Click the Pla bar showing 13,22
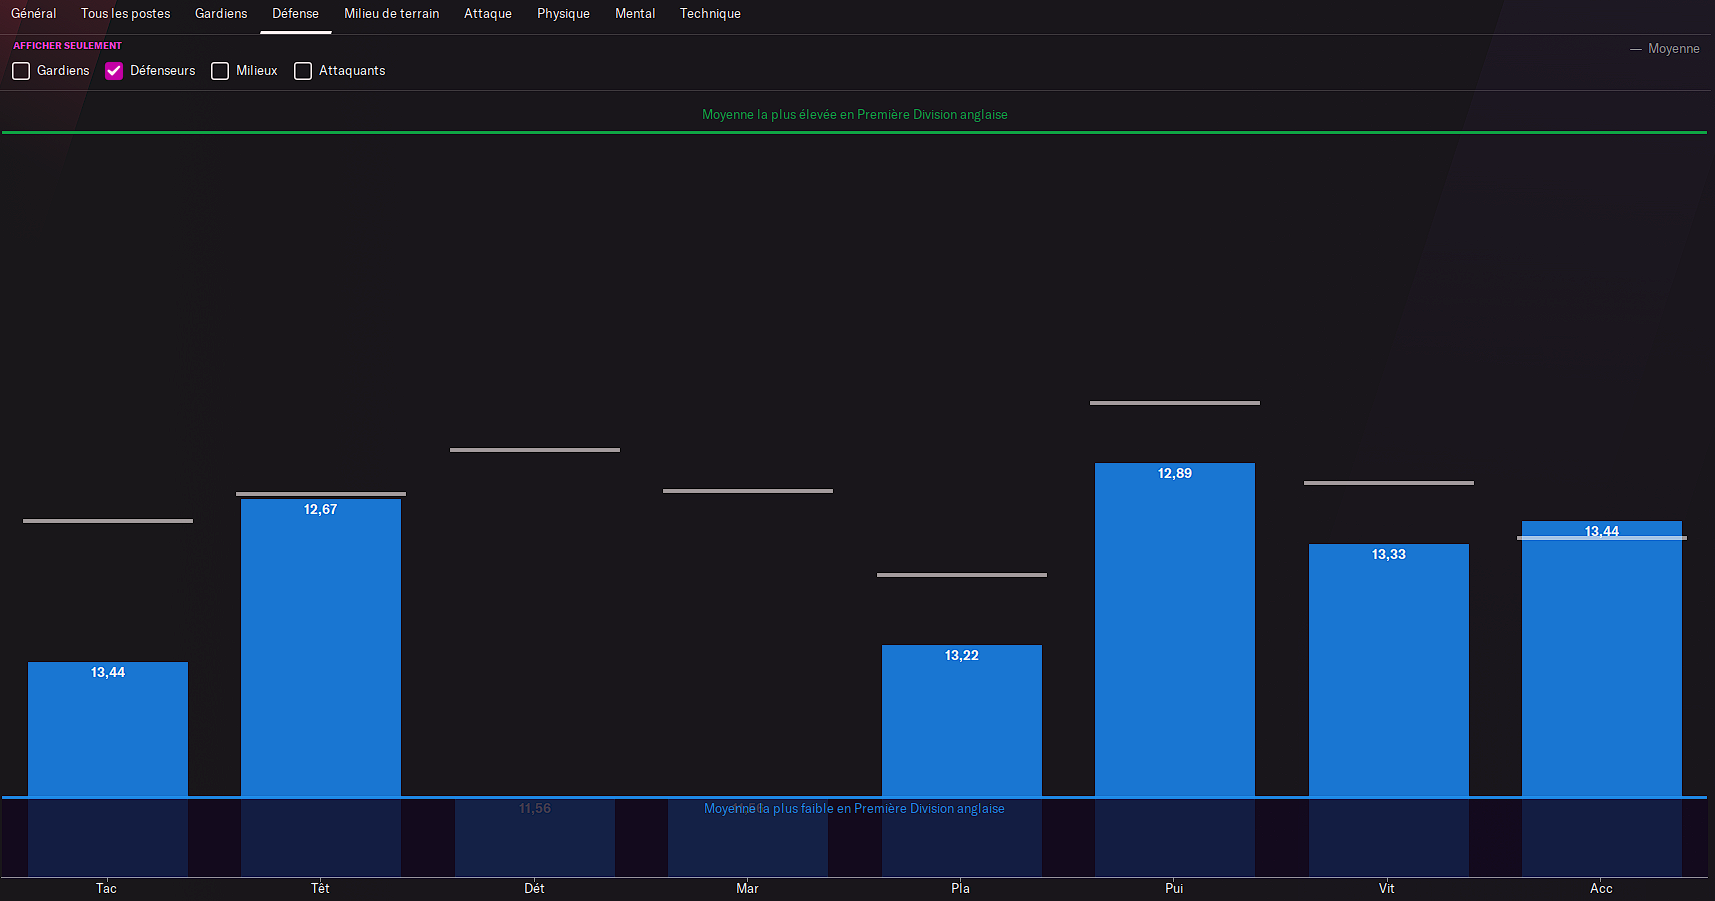 pos(962,761)
